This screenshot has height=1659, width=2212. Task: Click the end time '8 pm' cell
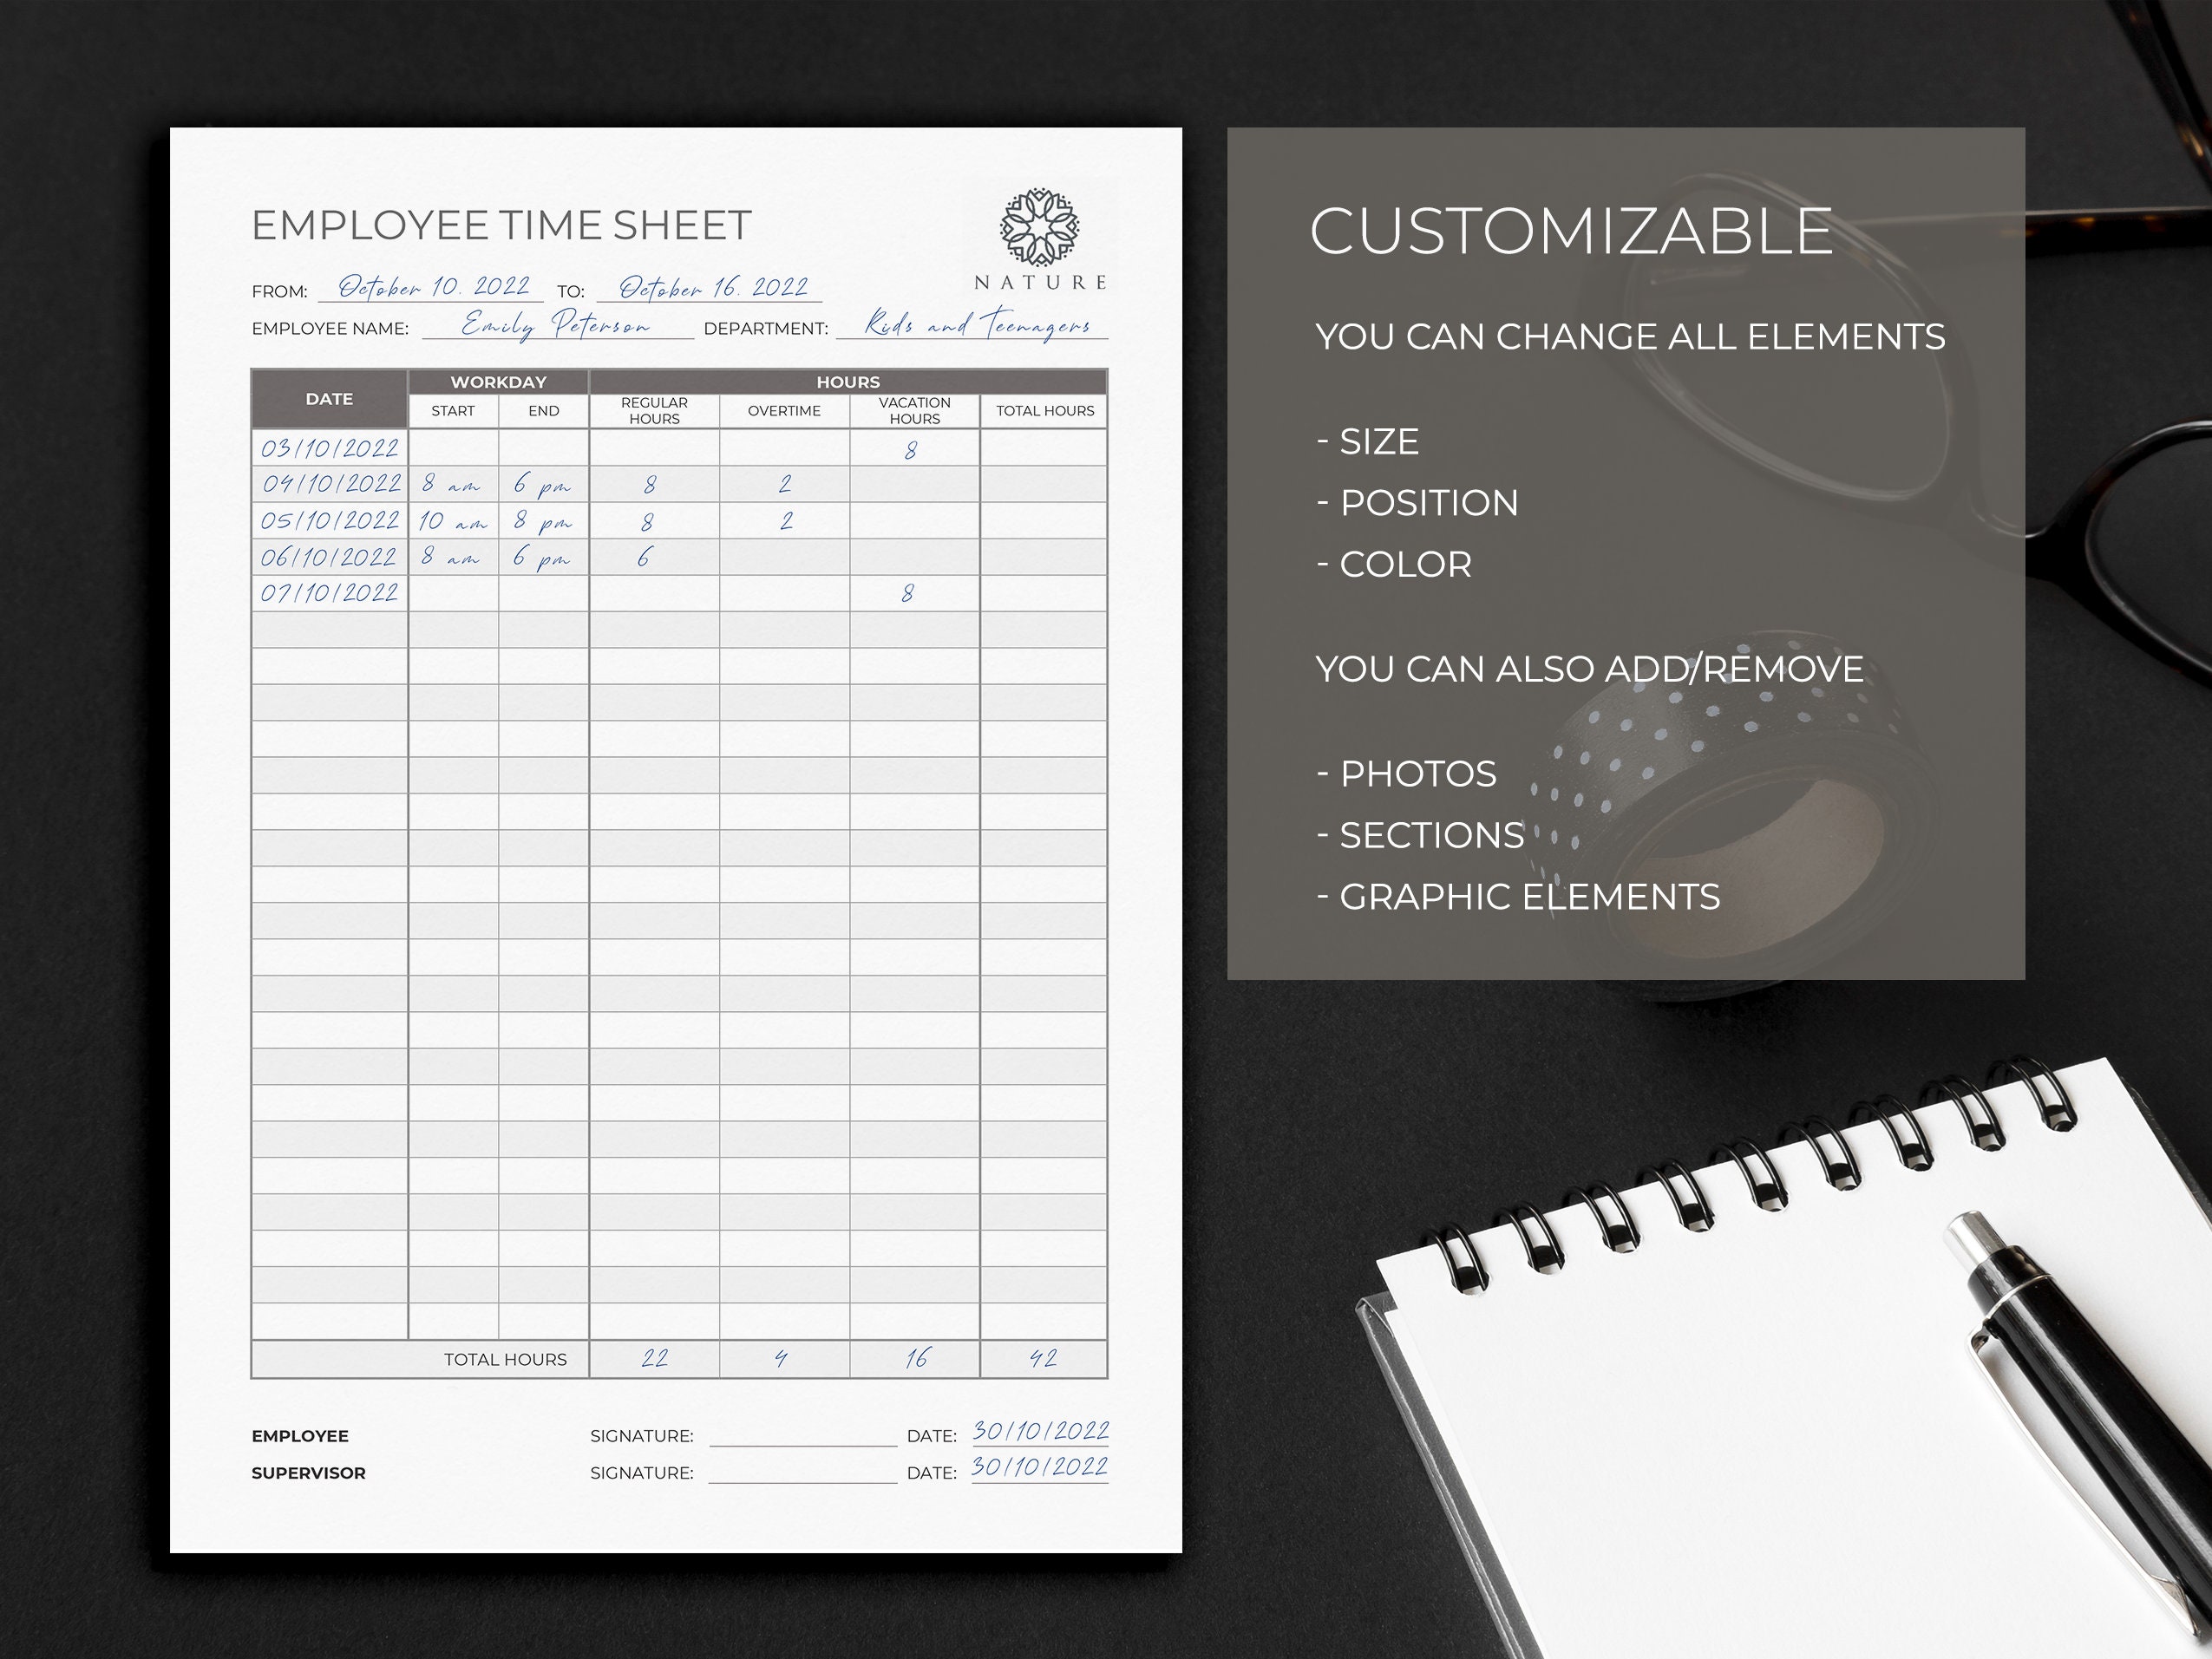[544, 521]
